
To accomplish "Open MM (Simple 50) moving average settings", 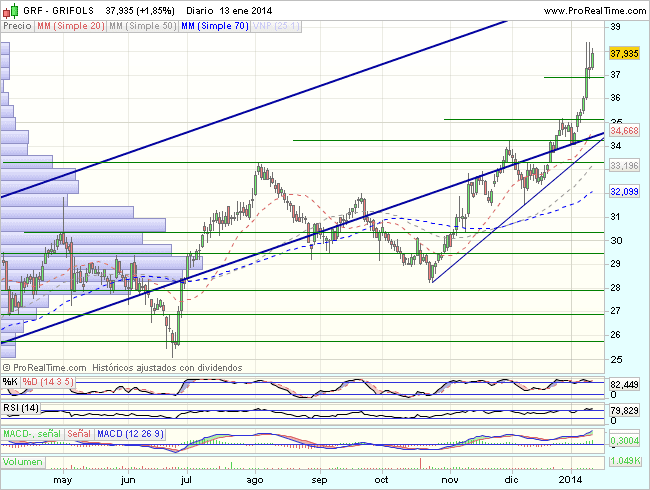I will tap(143, 26).
